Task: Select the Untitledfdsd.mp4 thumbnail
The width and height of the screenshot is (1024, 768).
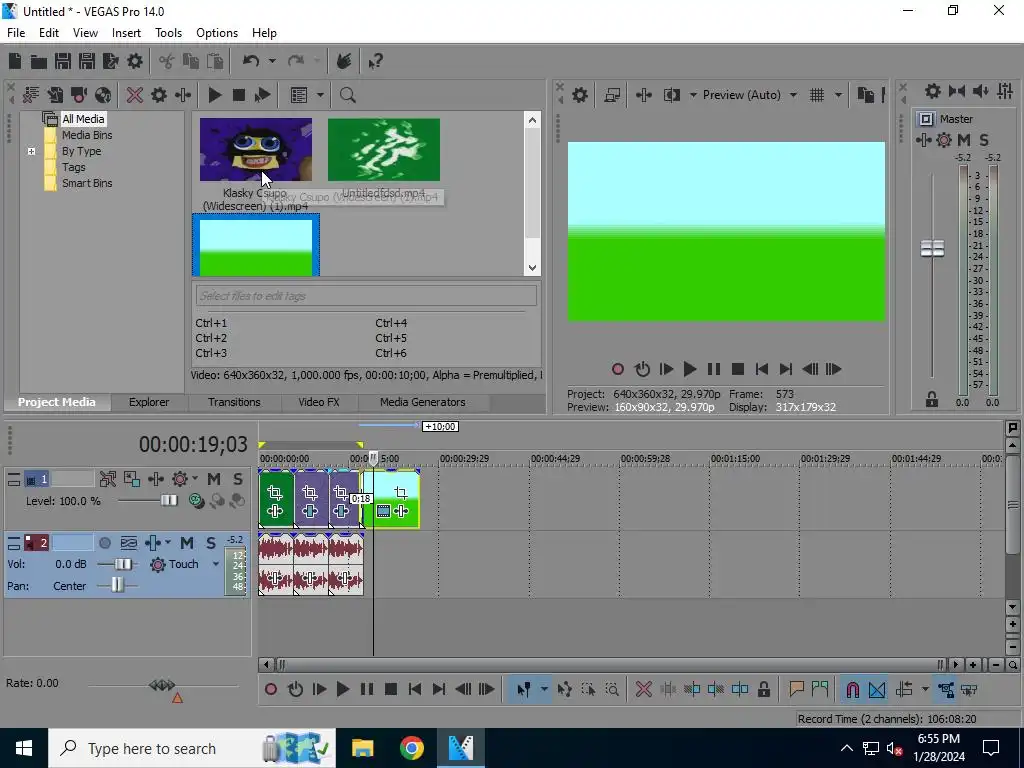Action: point(384,150)
